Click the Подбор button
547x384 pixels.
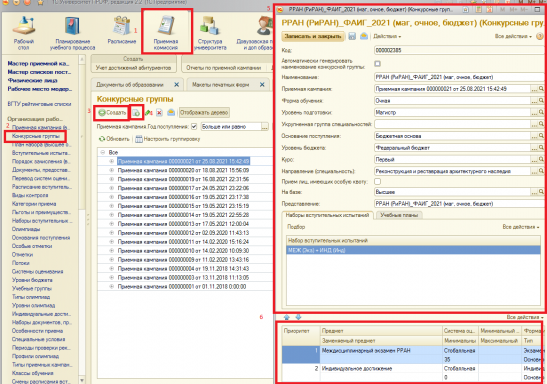[296, 227]
